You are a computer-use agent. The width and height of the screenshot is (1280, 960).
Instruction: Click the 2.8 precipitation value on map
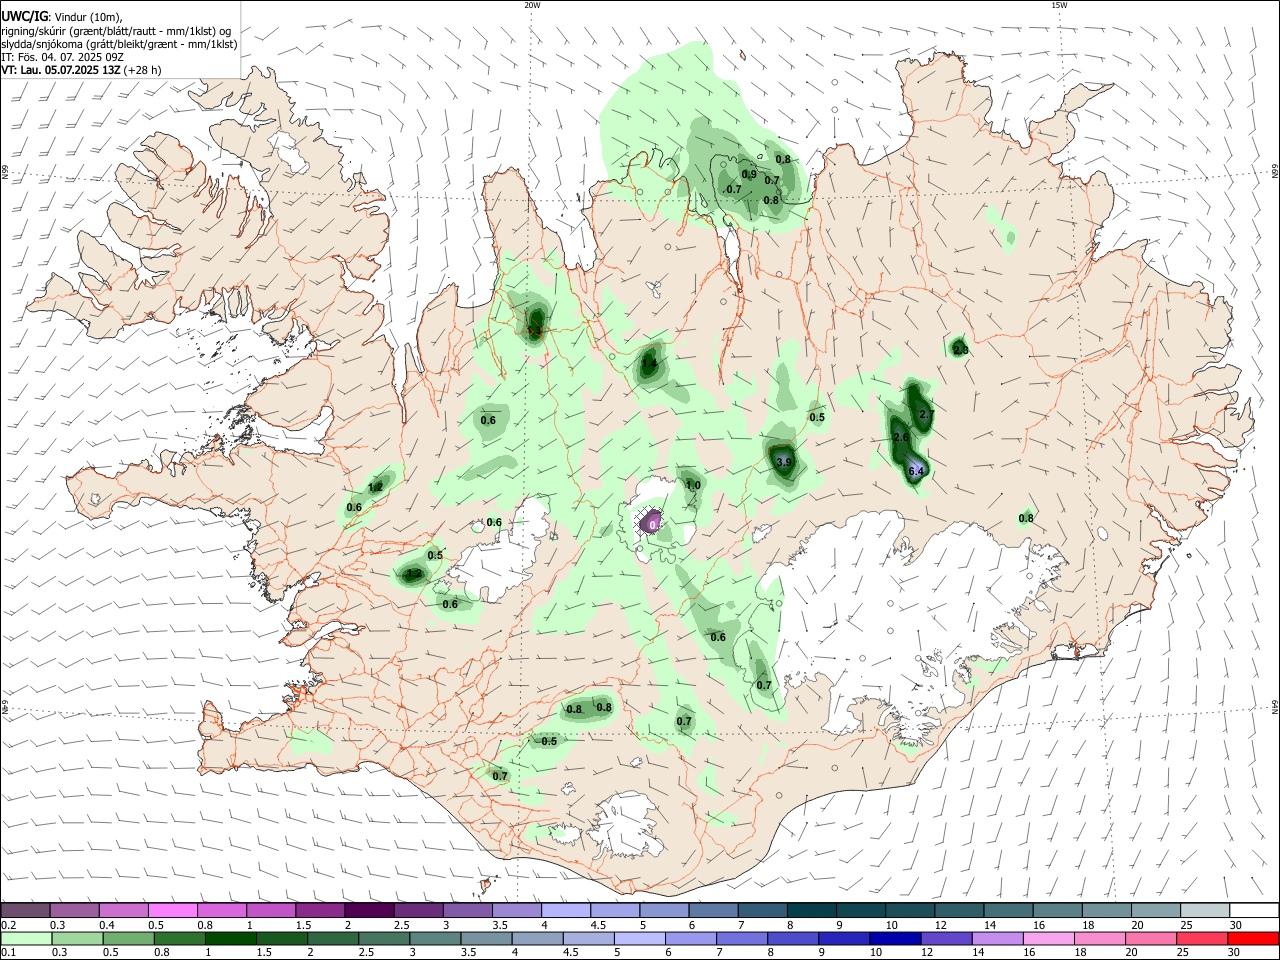pos(961,349)
